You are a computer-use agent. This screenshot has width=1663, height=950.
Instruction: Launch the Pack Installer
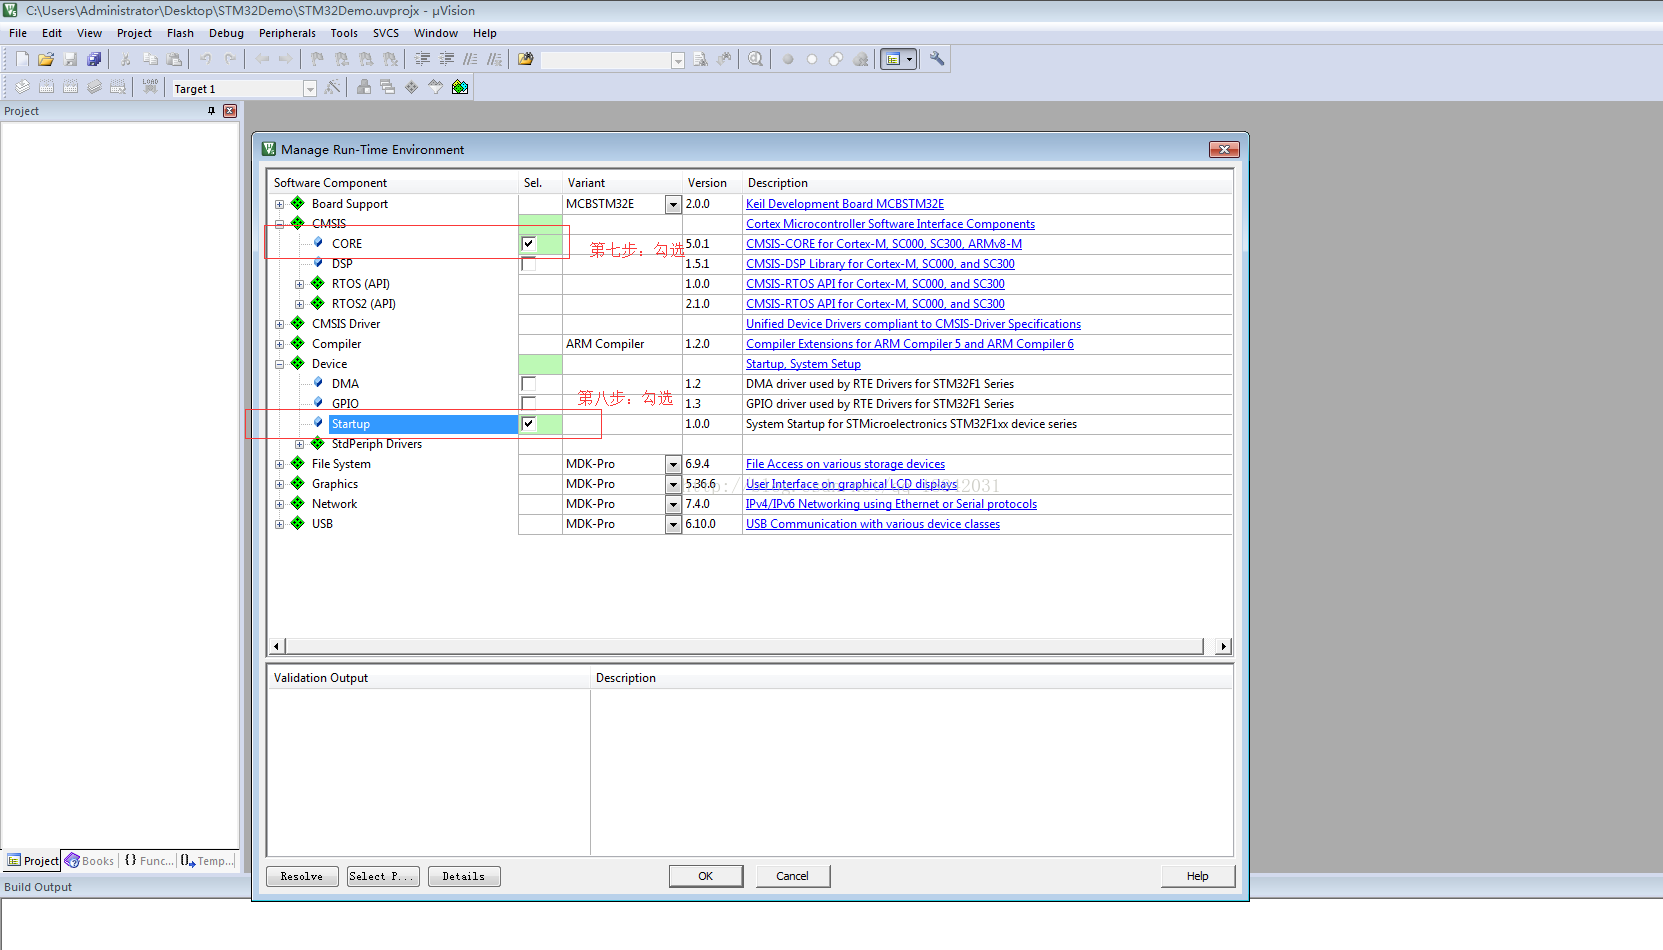[460, 87]
